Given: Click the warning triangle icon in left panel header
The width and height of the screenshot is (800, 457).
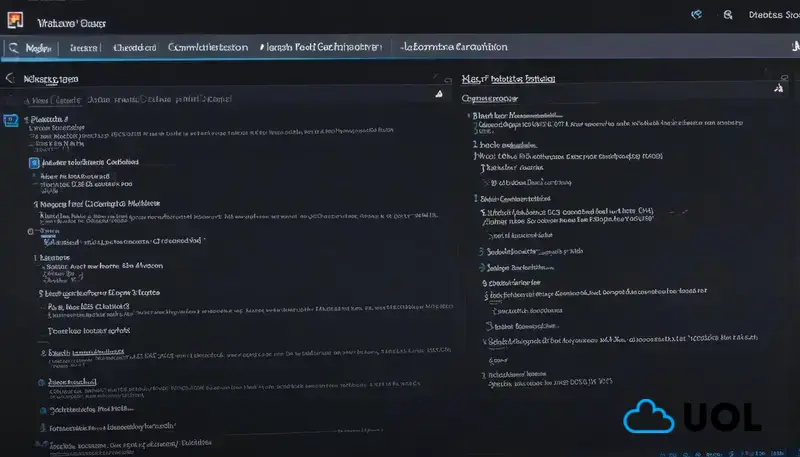Looking at the screenshot, I should [x=439, y=94].
